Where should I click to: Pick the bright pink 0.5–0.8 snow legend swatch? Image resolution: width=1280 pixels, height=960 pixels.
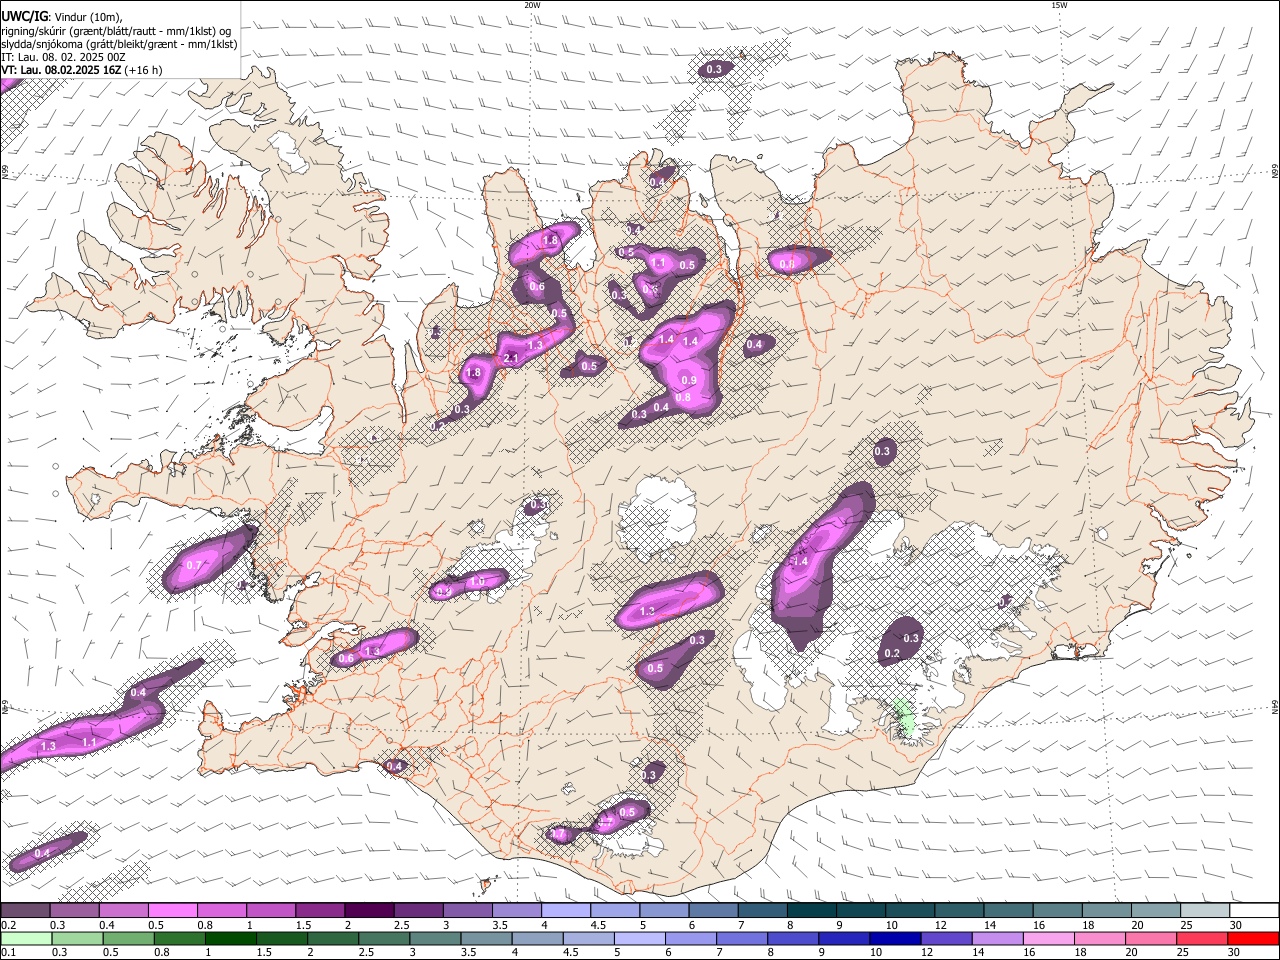(172, 911)
